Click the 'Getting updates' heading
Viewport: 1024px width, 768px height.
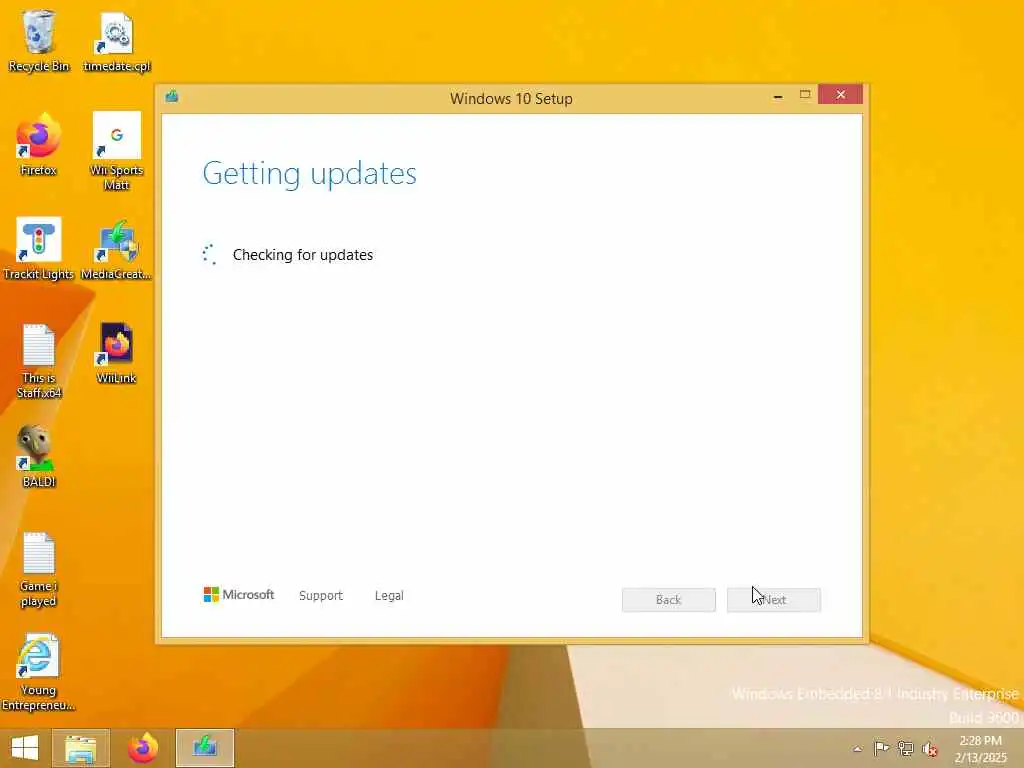[x=310, y=174]
